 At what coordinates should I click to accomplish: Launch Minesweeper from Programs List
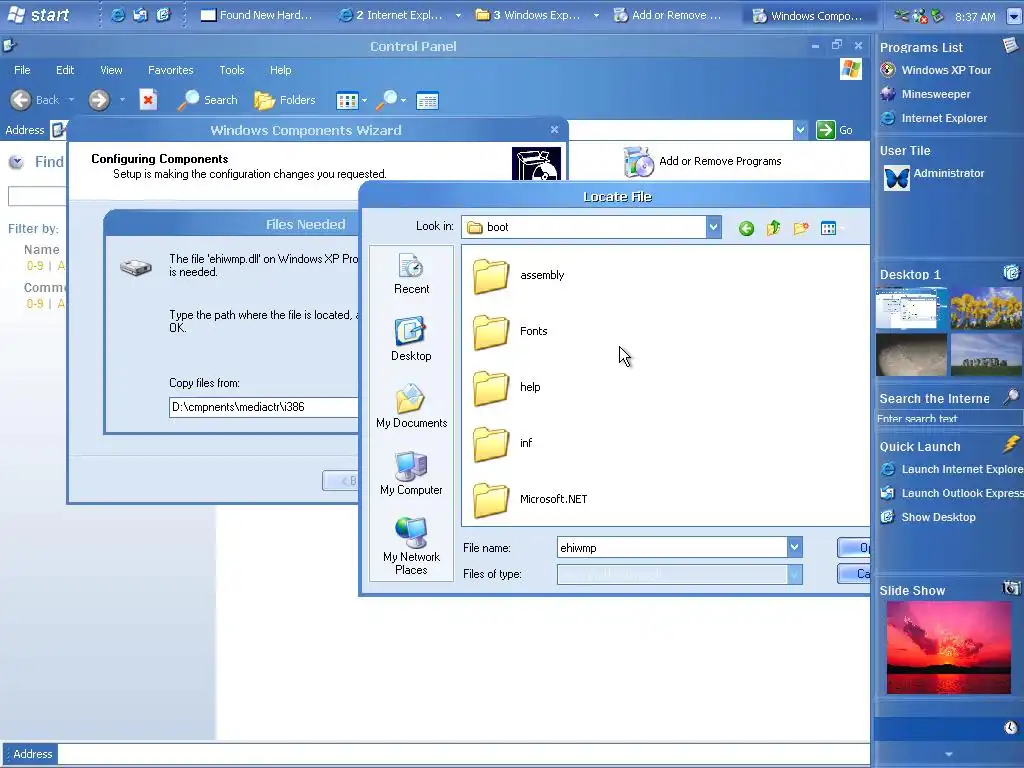pyautogui.click(x=925, y=94)
